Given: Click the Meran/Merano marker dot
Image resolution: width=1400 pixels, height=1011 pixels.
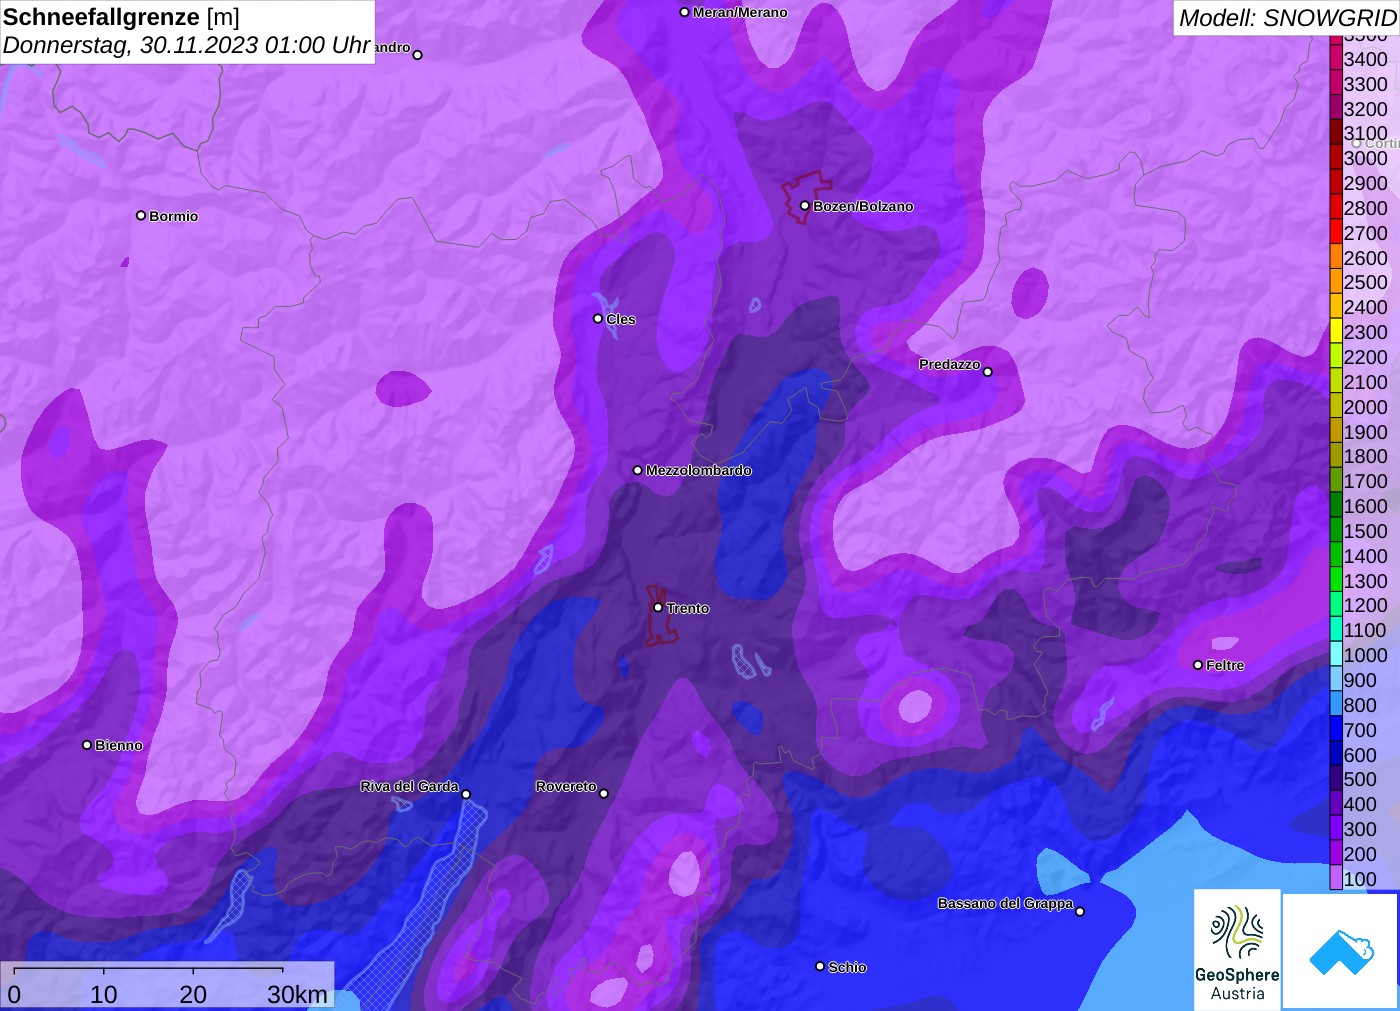Looking at the screenshot, I should coord(685,13).
